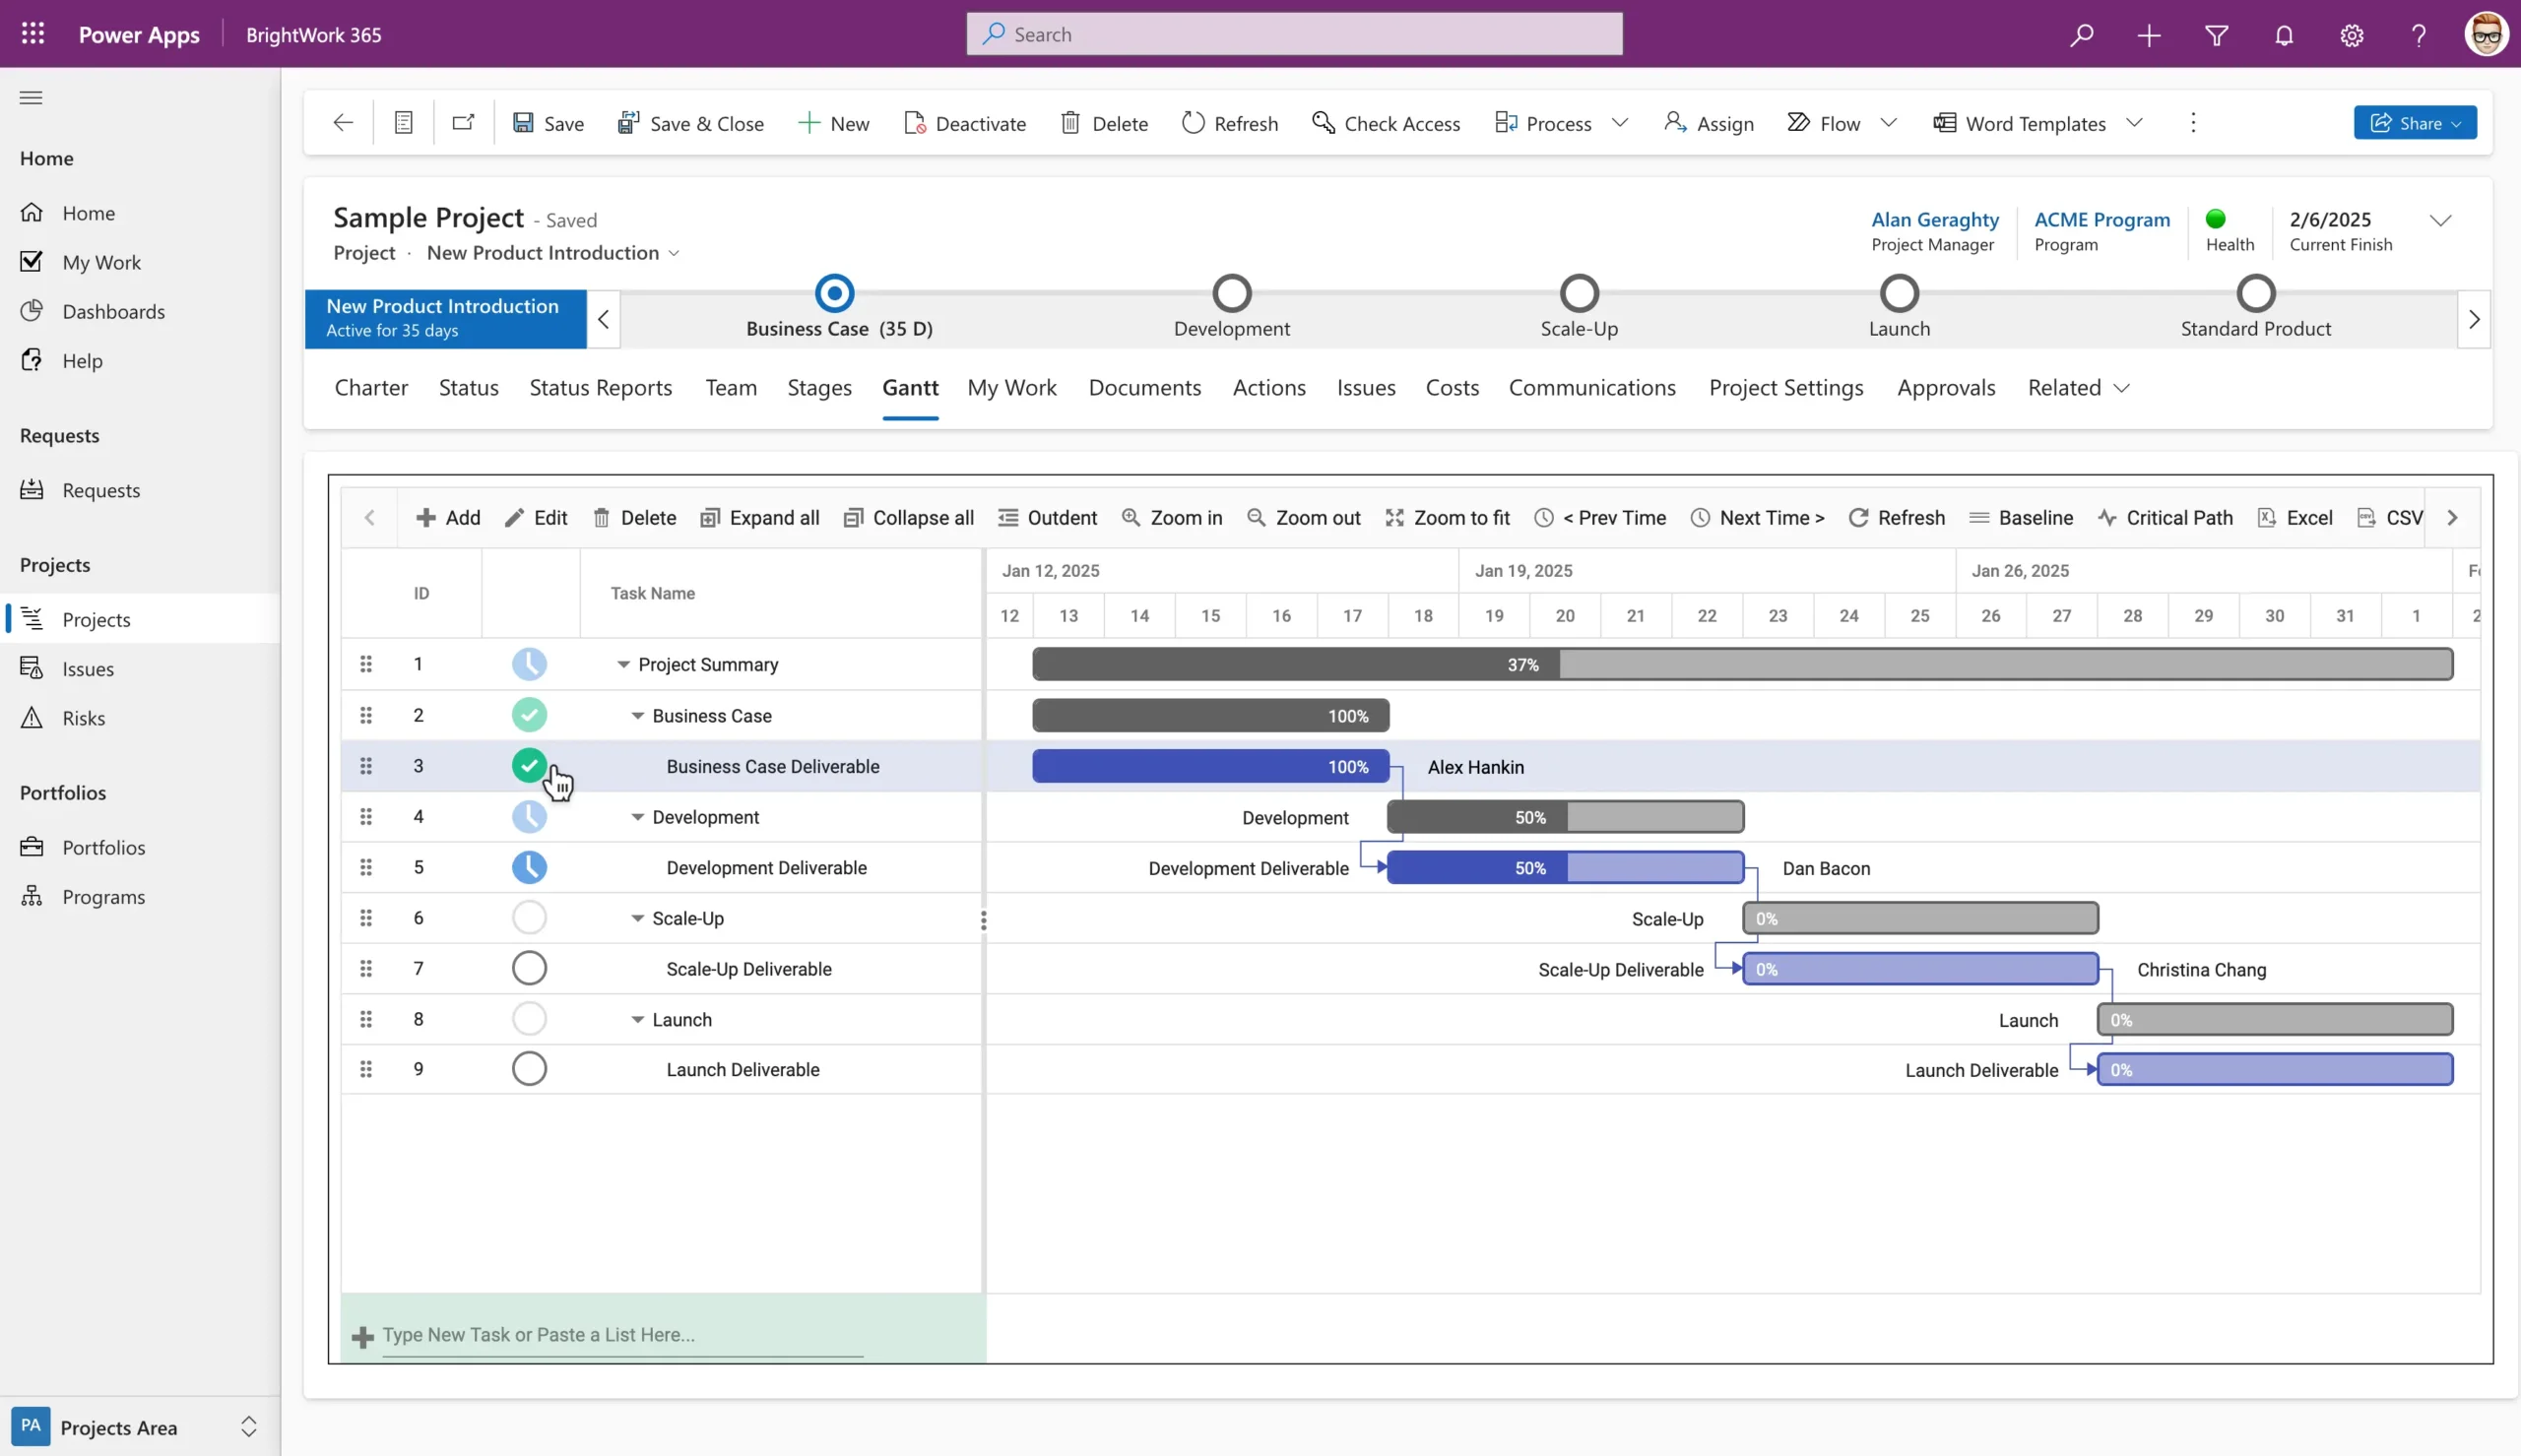
Task: Collapse the Development task group
Action: click(x=637, y=817)
